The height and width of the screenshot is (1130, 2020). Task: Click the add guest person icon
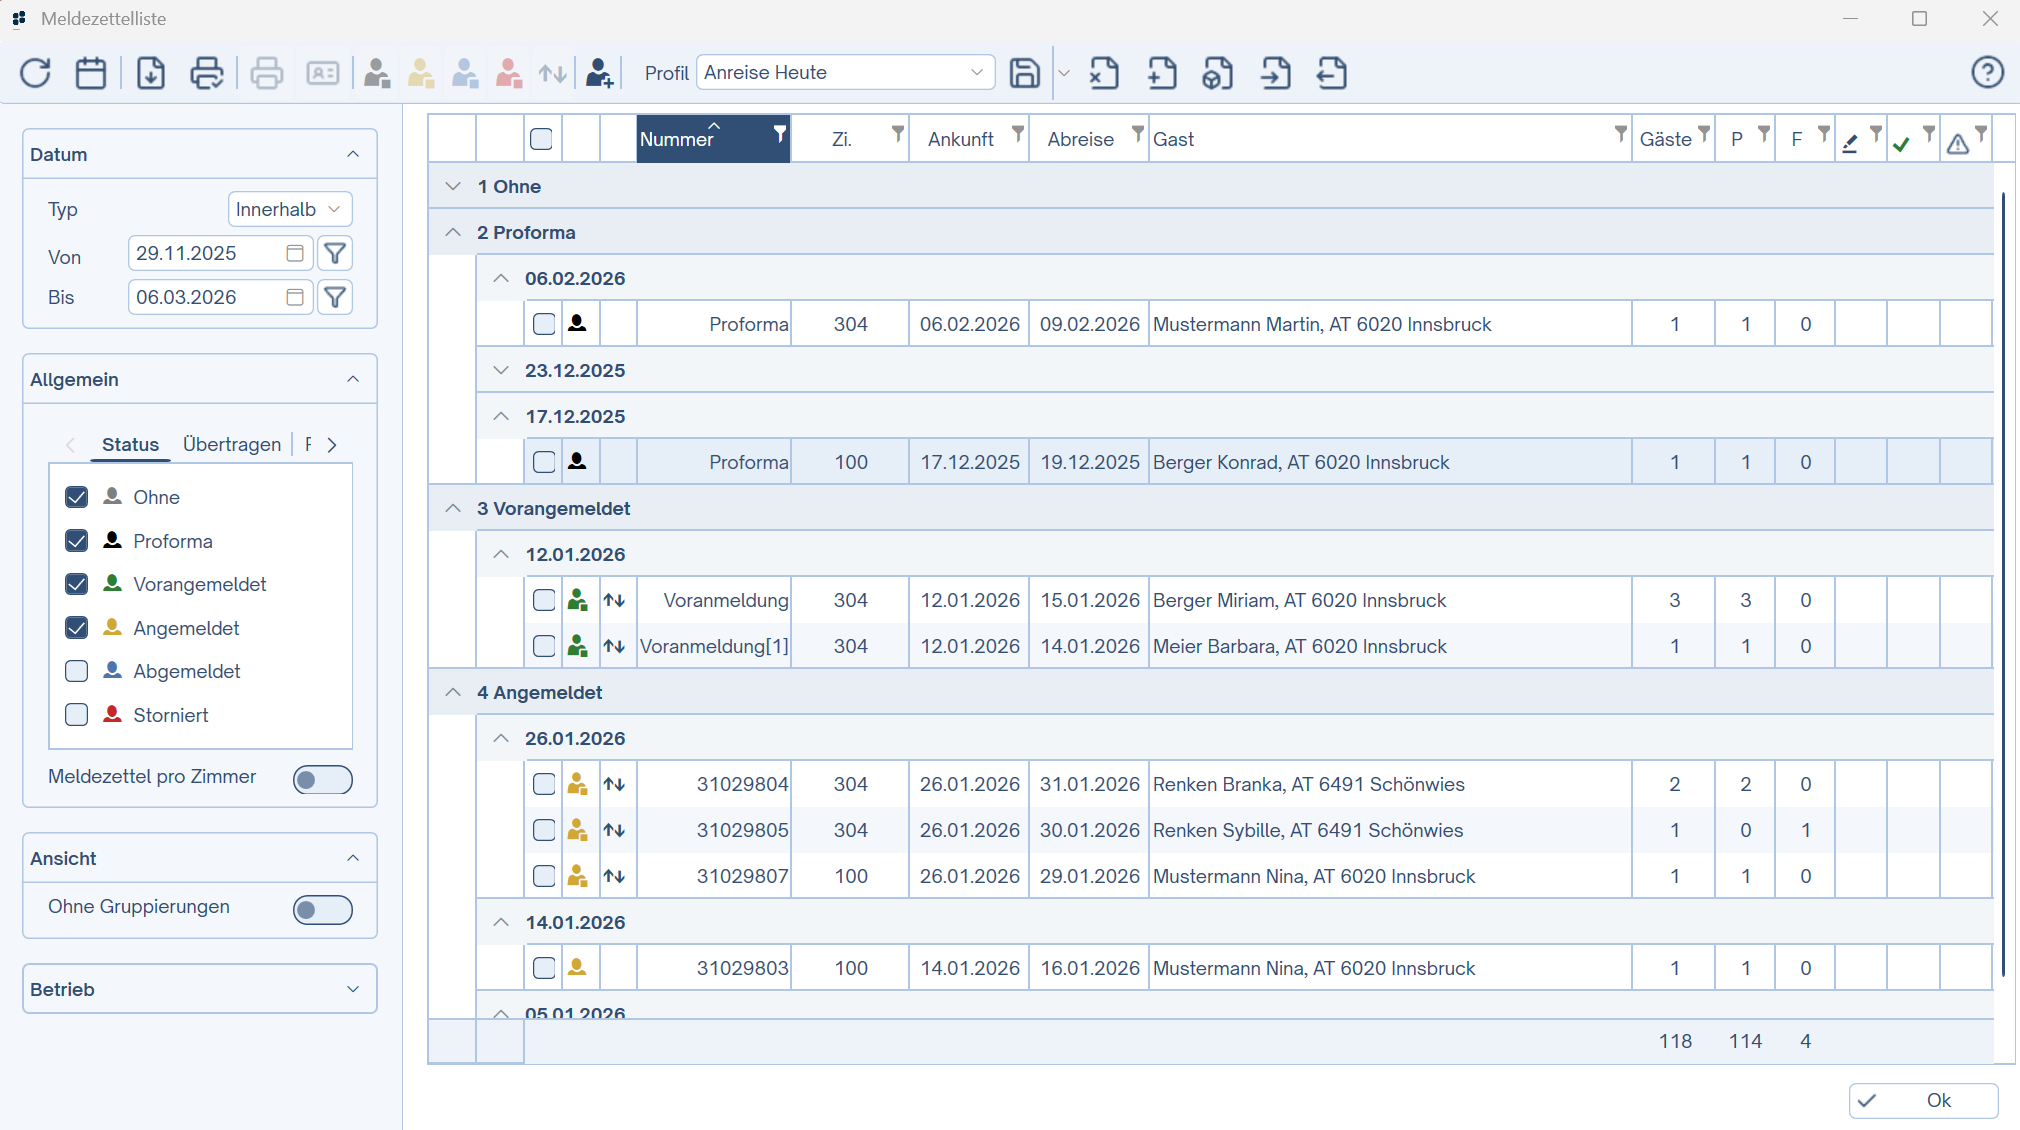coord(599,73)
